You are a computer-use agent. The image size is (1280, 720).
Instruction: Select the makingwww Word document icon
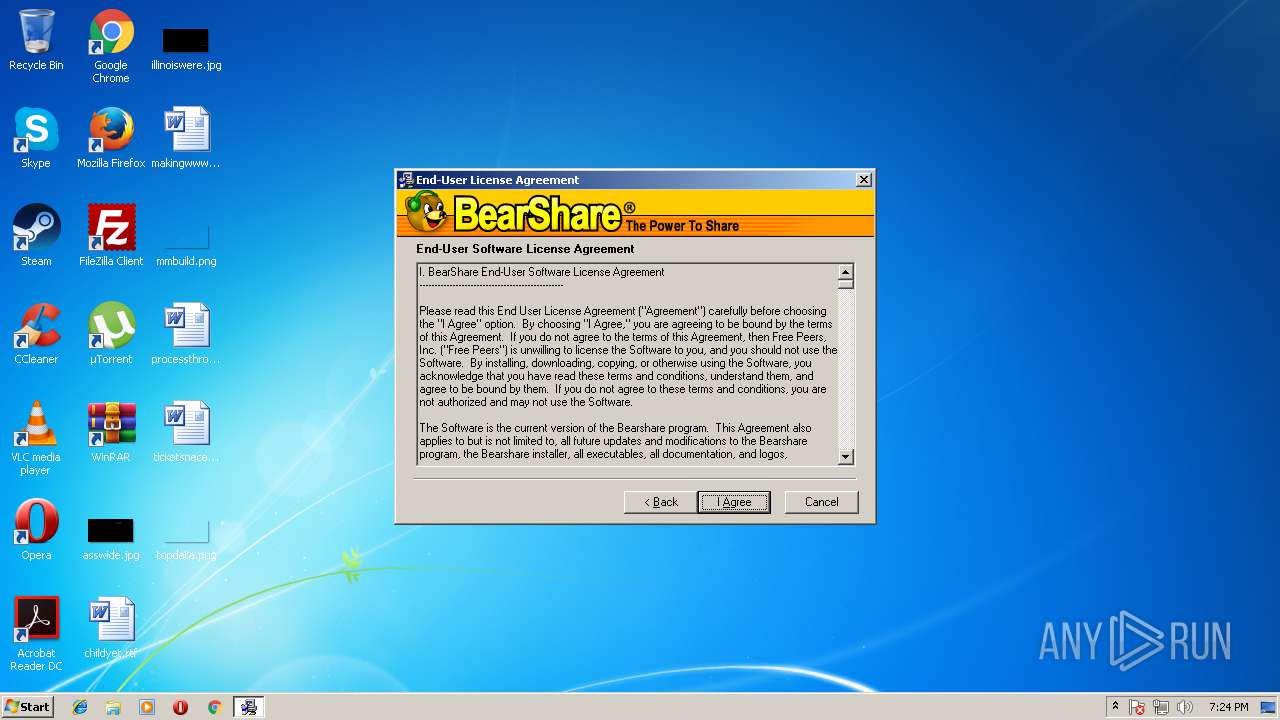186,138
